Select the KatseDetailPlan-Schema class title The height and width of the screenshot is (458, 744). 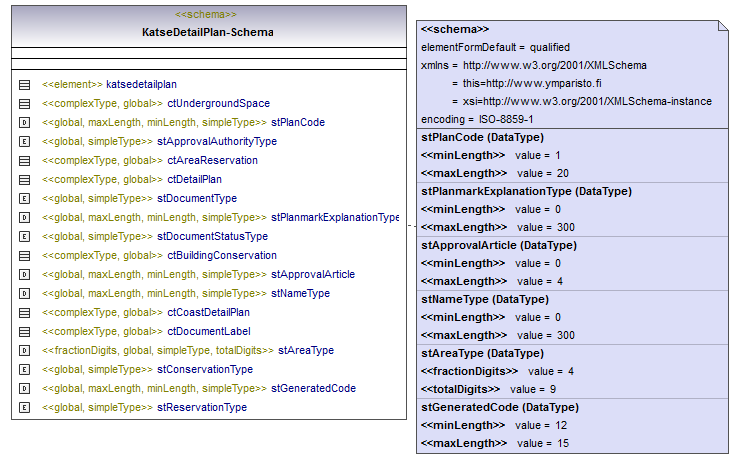[x=207, y=33]
